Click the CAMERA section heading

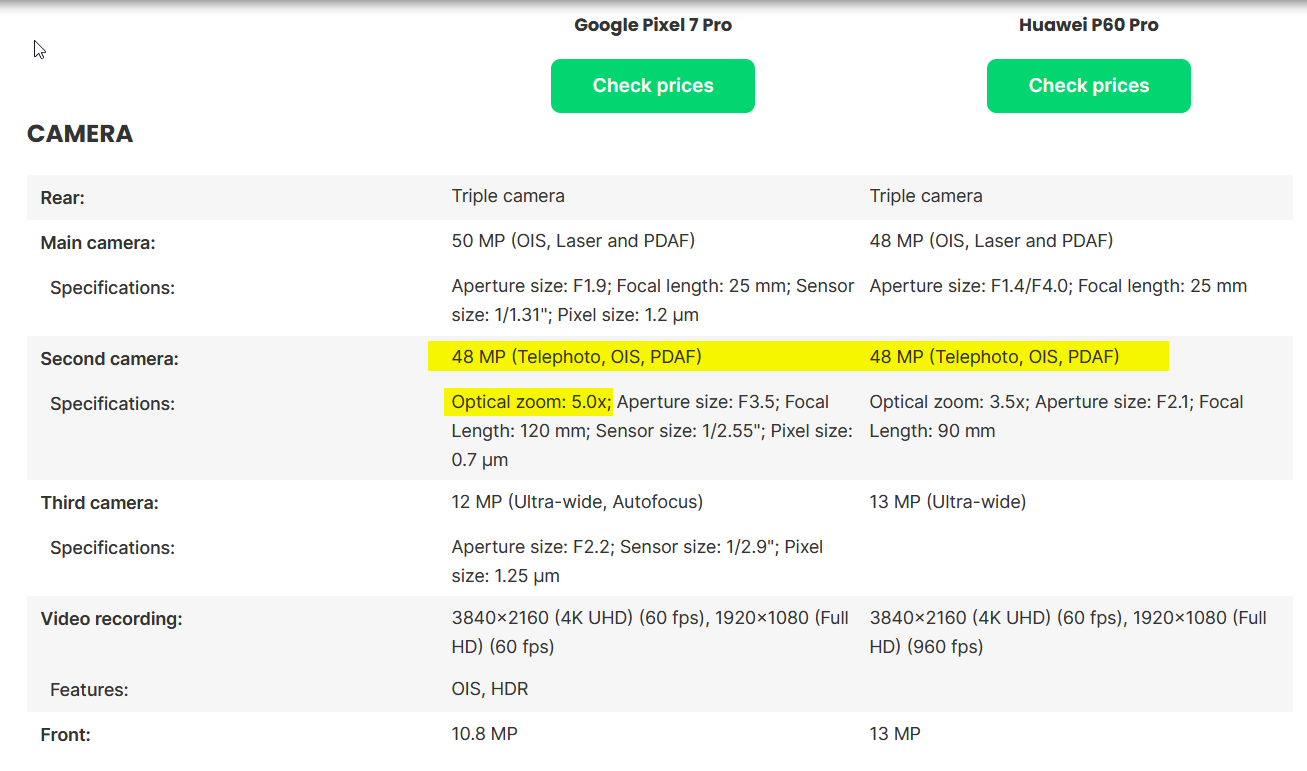pos(80,134)
